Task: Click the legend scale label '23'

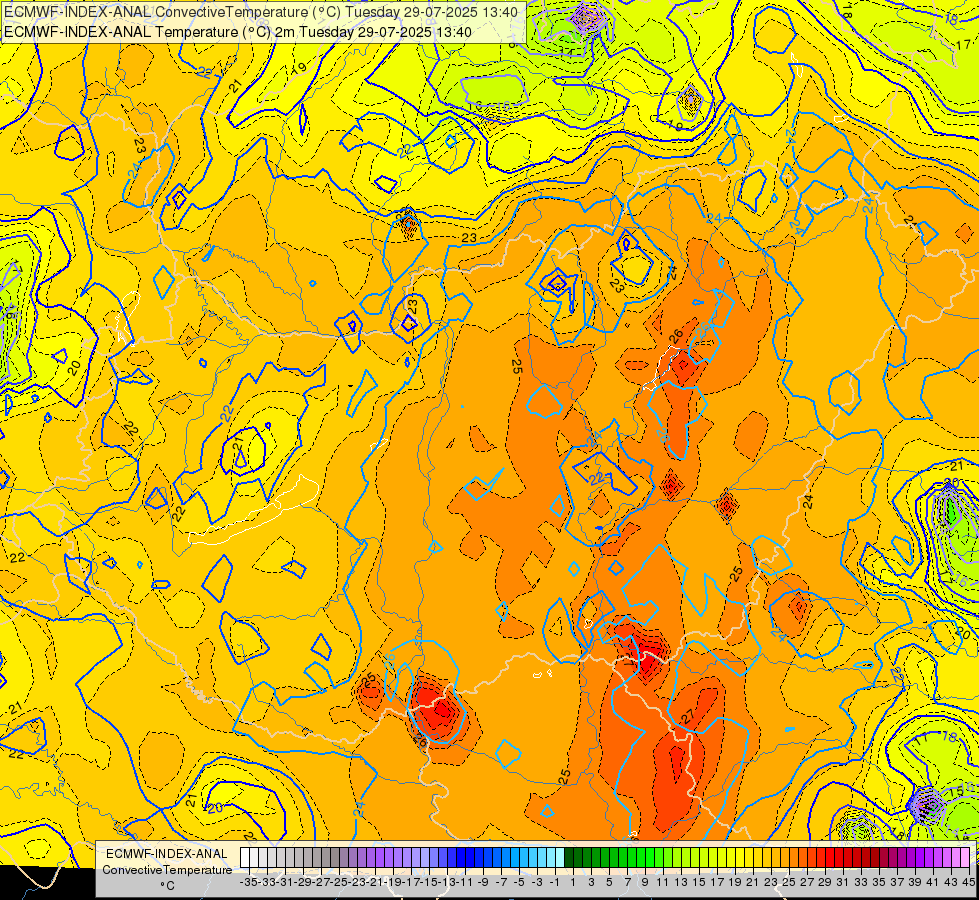Action: pyautogui.click(x=771, y=882)
